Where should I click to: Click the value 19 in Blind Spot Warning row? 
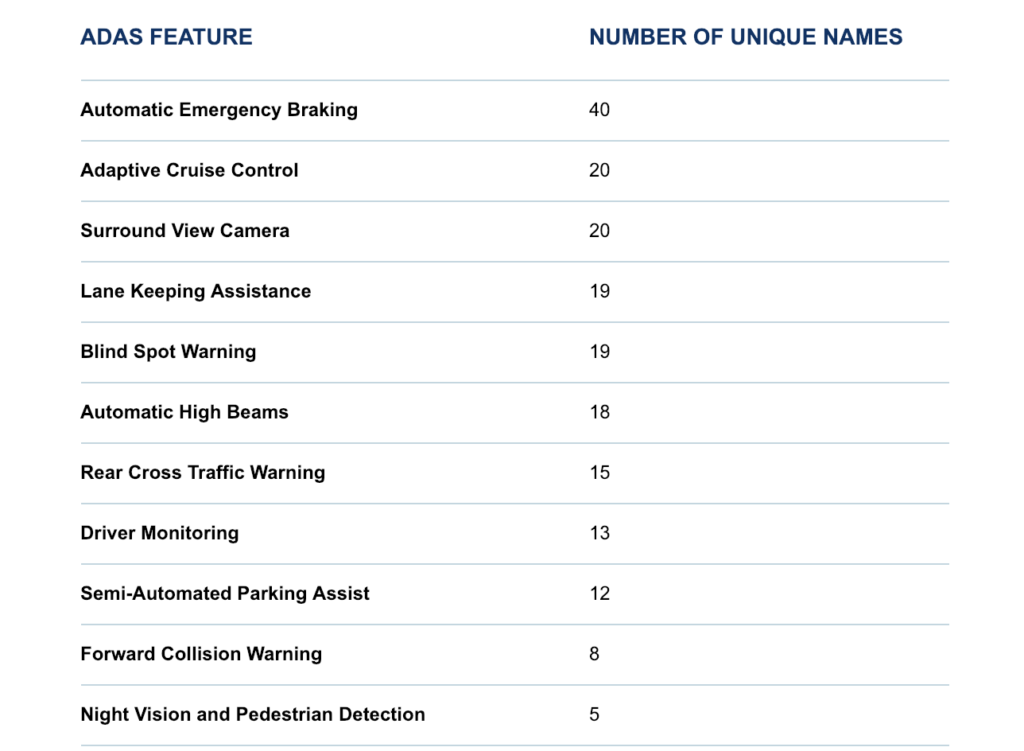point(600,352)
